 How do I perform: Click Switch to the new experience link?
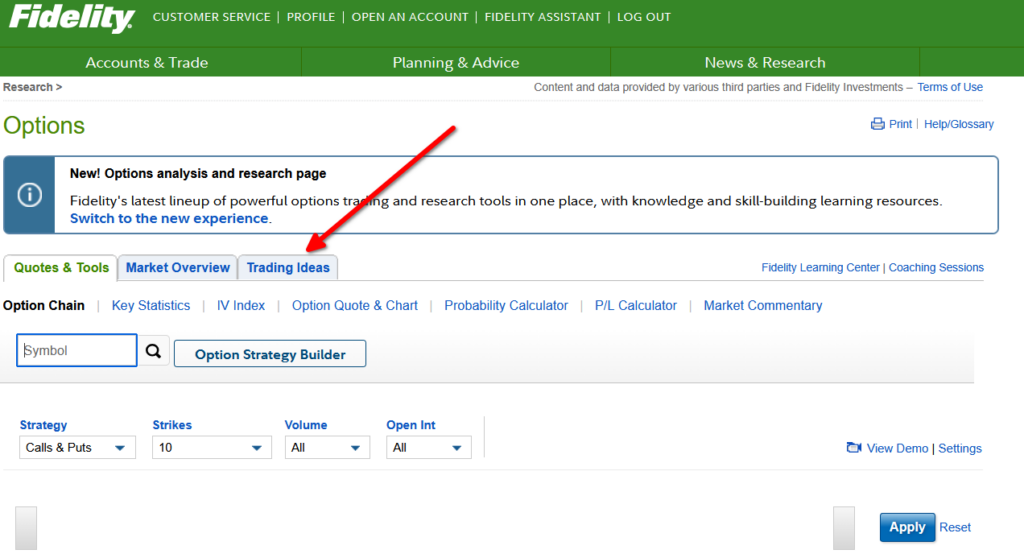169,218
